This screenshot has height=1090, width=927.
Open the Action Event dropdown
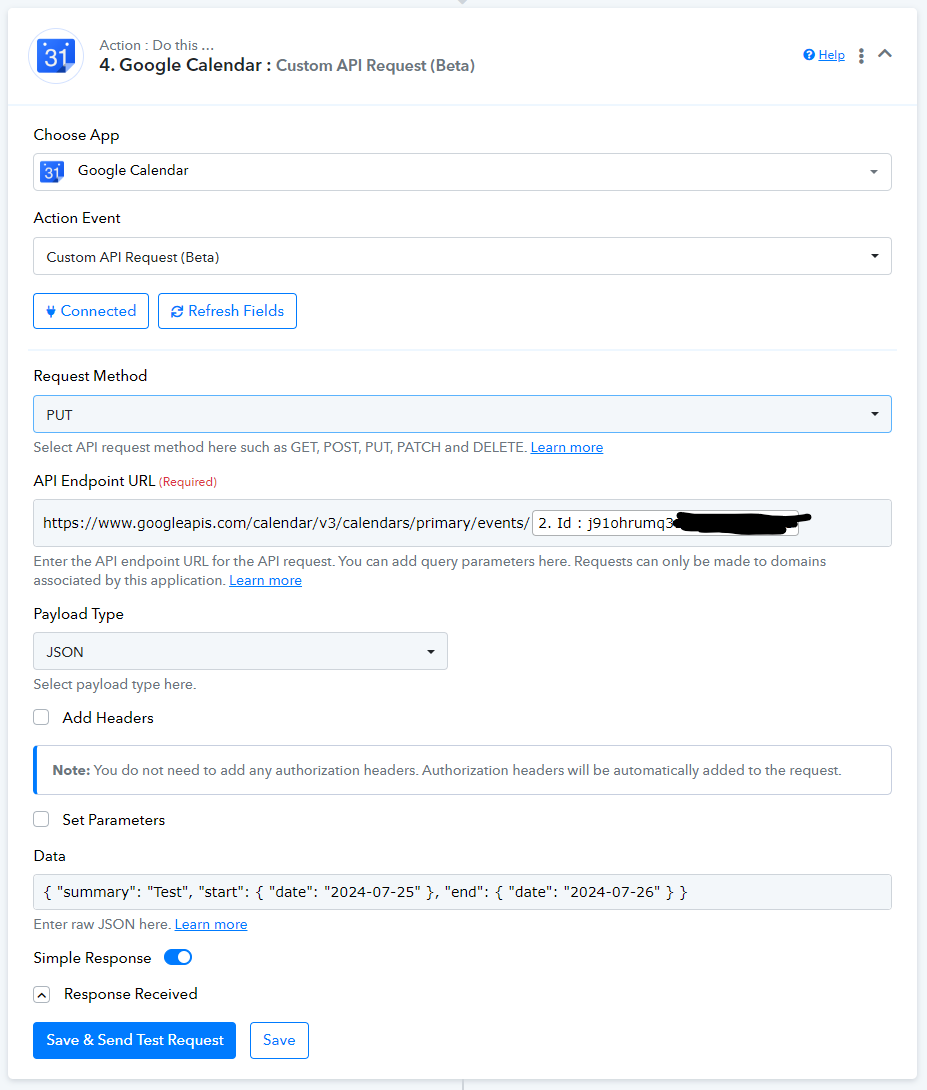462,257
